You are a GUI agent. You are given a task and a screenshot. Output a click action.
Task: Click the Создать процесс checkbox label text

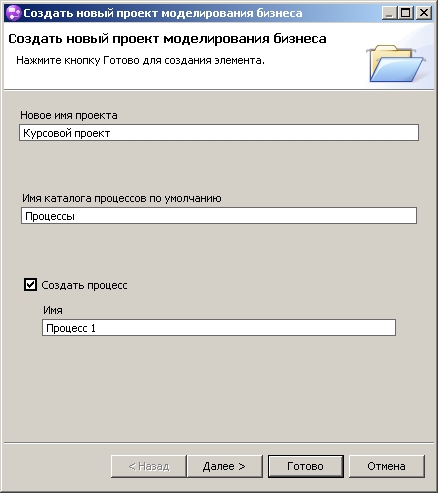pyautogui.click(x=84, y=285)
